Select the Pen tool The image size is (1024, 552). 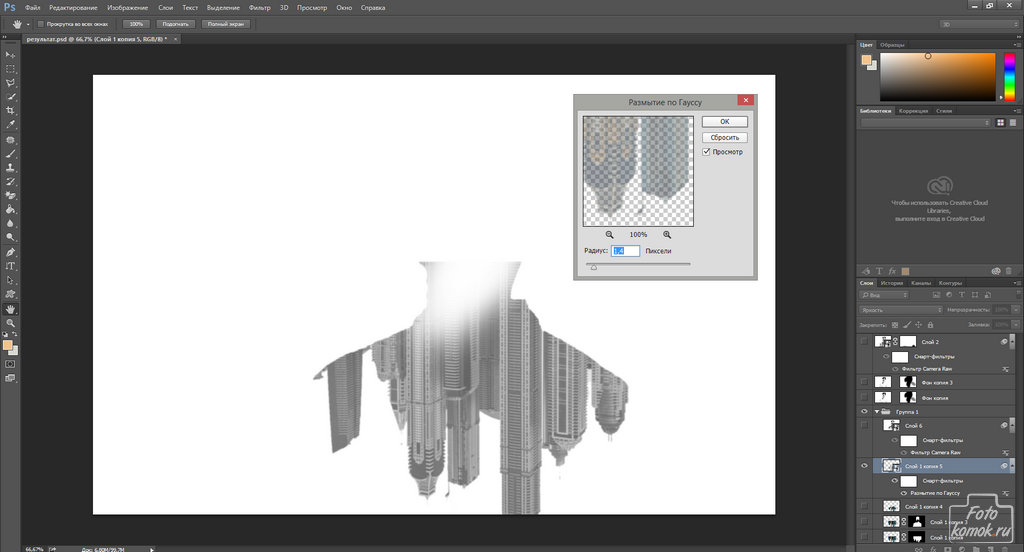10,252
